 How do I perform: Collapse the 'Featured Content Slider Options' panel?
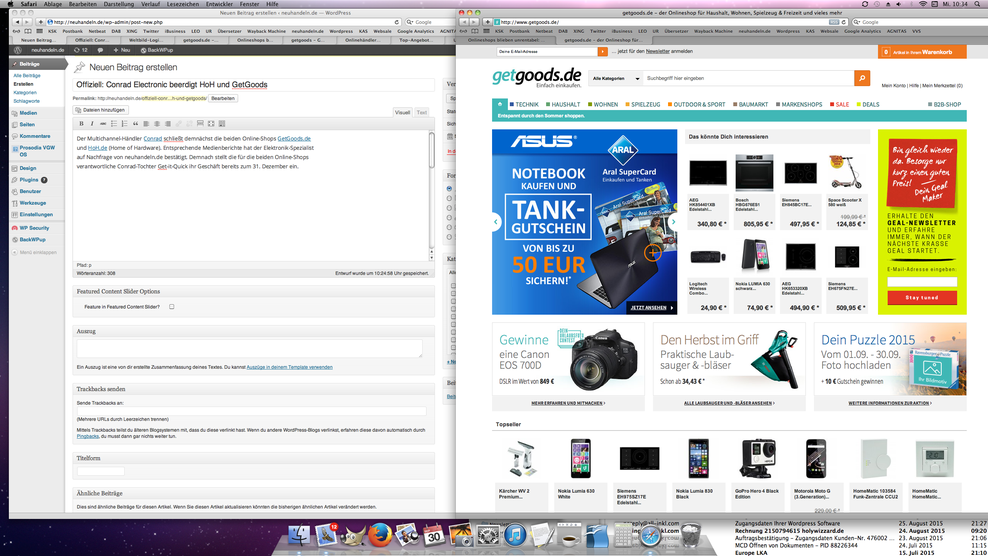(253, 291)
